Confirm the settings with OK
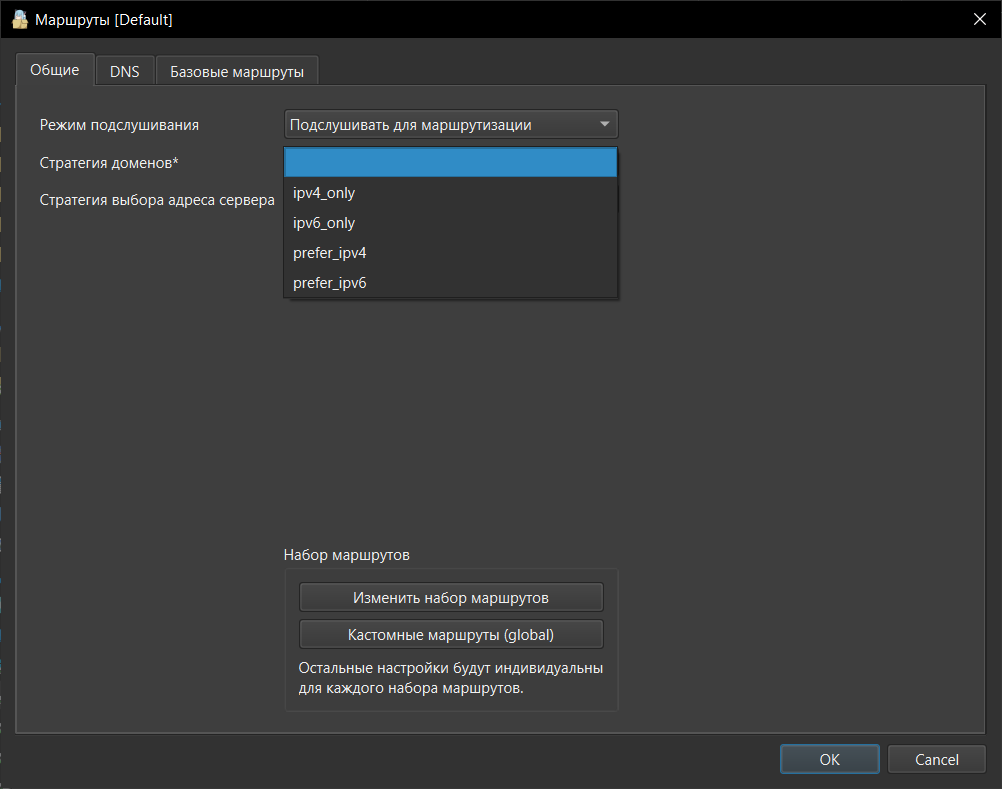Screen dimensions: 1002x789 [x=829, y=759]
